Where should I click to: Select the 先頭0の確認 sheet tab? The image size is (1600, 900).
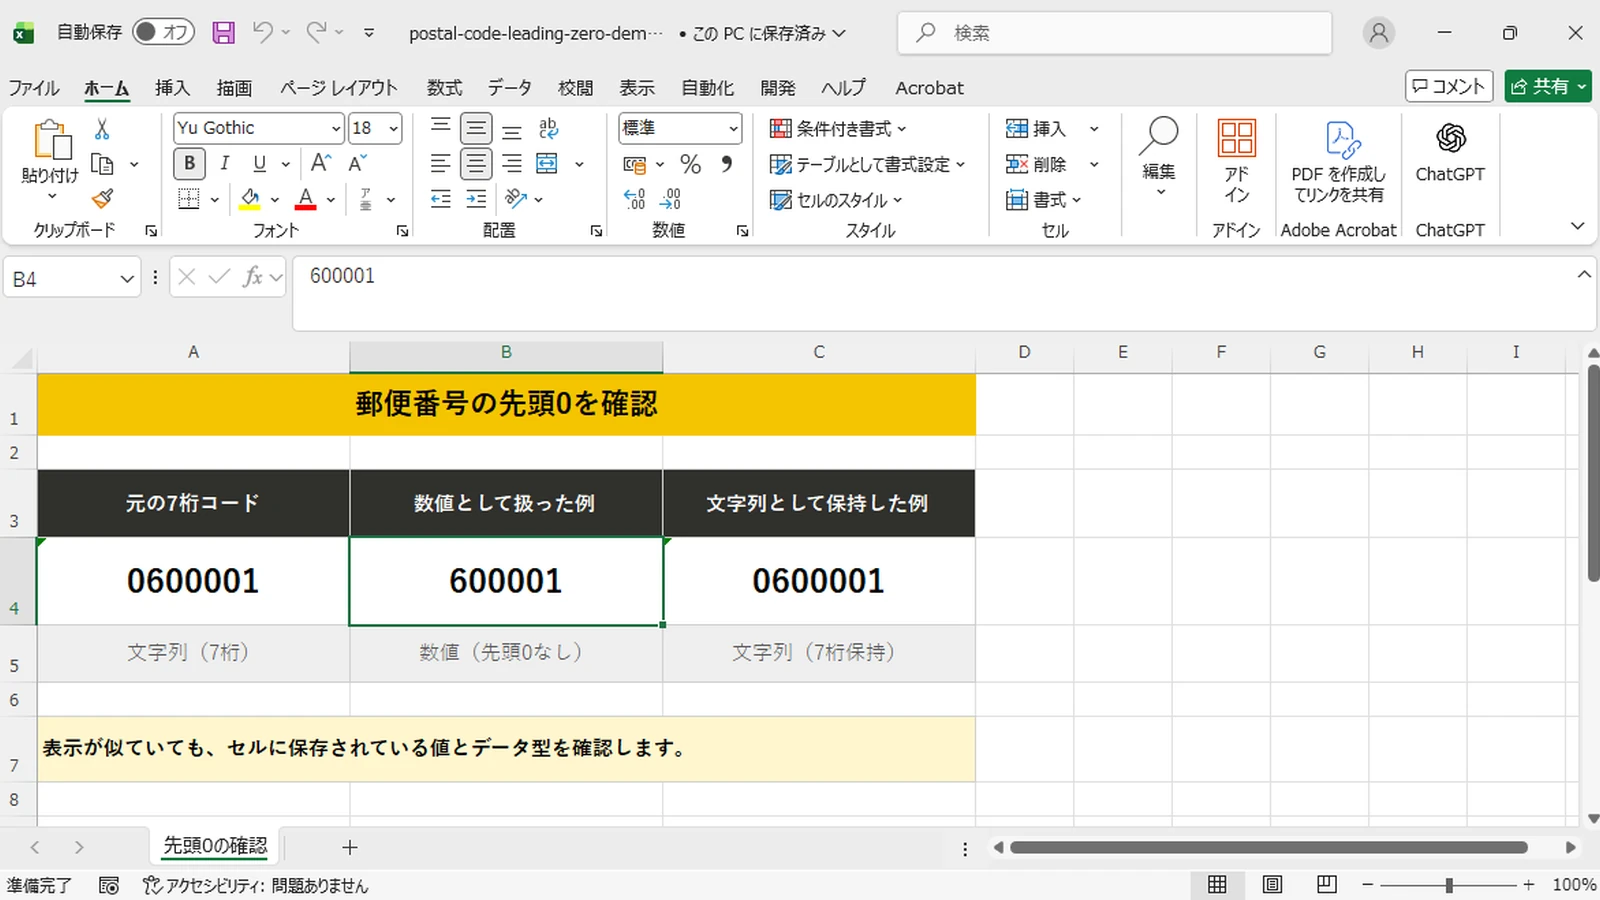[215, 846]
